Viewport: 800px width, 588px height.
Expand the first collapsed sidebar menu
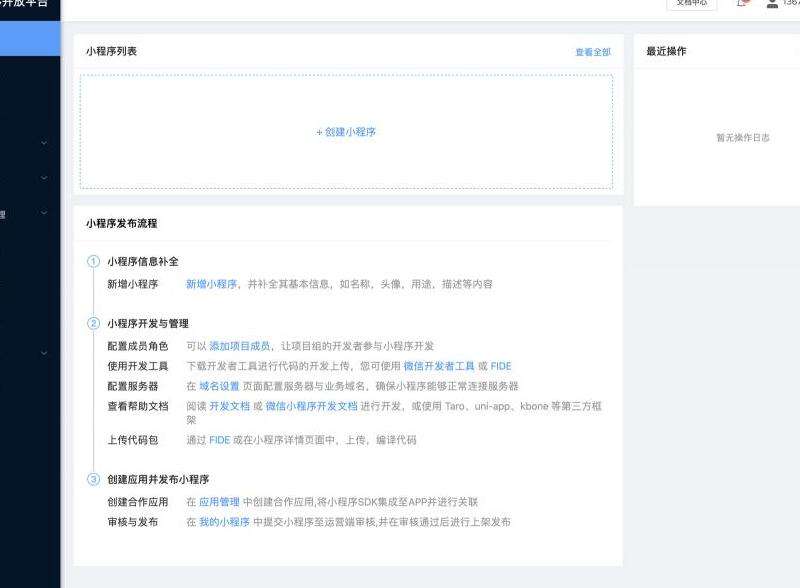tap(43, 142)
